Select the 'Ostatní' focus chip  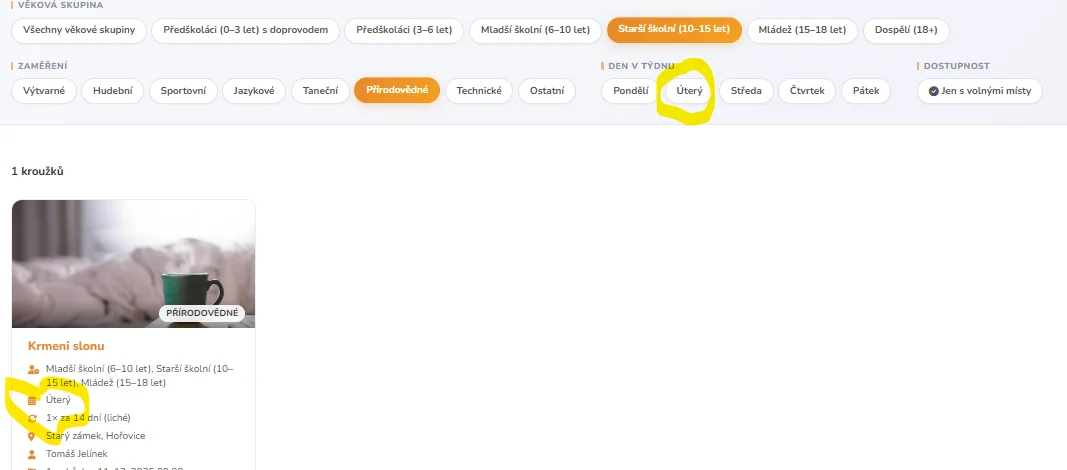[x=547, y=90]
